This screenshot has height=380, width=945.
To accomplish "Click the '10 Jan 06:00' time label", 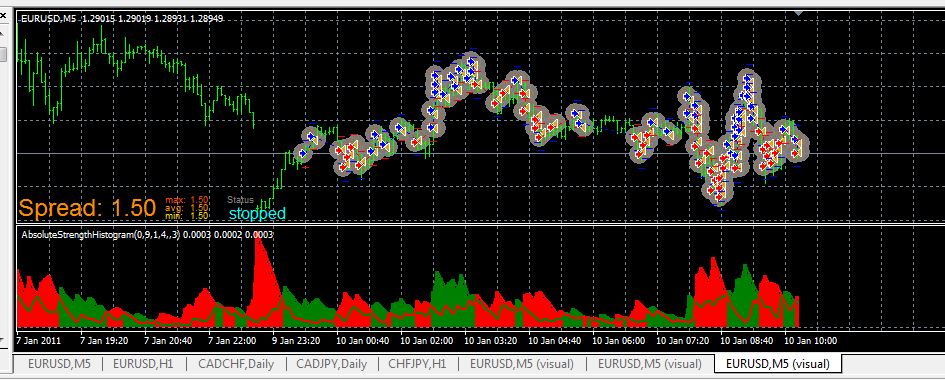I will click(618, 341).
